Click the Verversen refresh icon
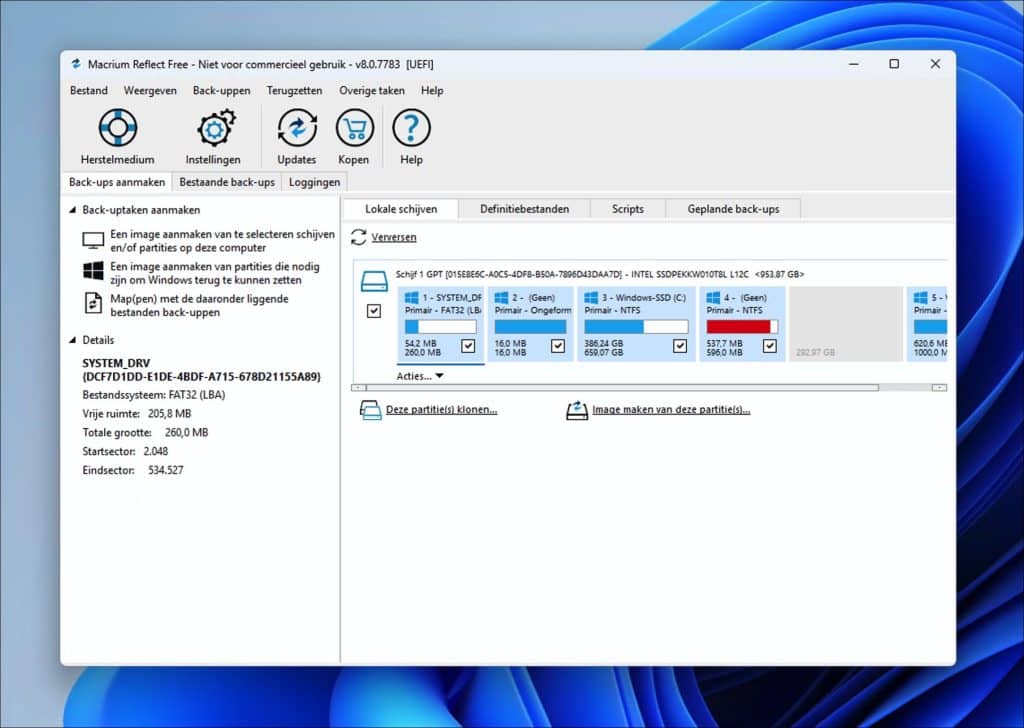The width and height of the screenshot is (1024, 728). click(x=359, y=237)
